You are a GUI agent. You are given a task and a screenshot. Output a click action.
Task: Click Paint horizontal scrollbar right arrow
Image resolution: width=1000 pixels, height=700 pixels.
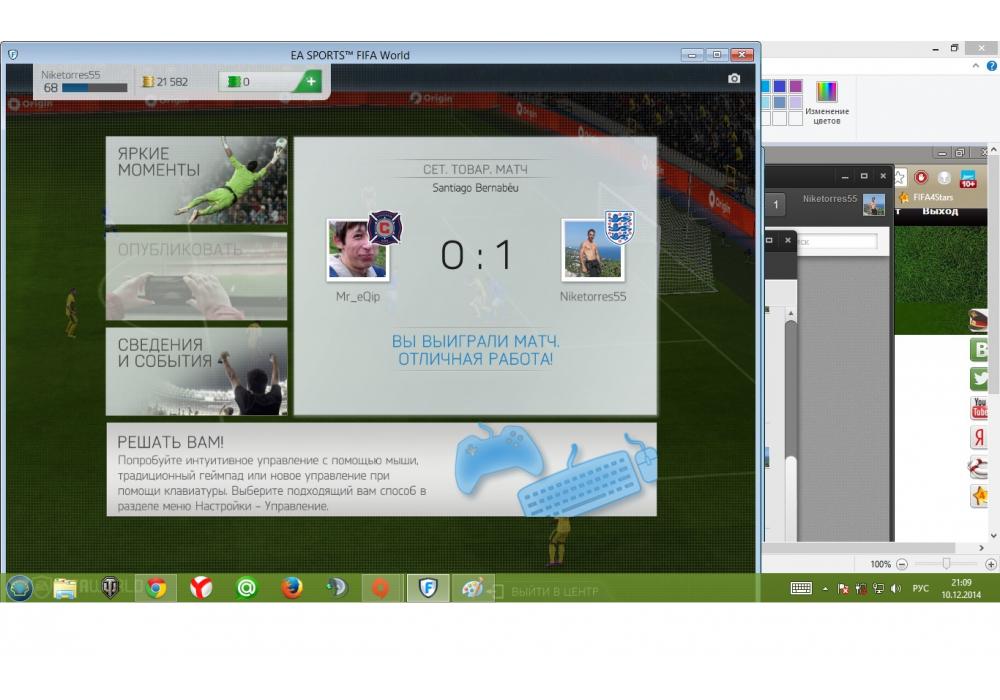click(981, 548)
